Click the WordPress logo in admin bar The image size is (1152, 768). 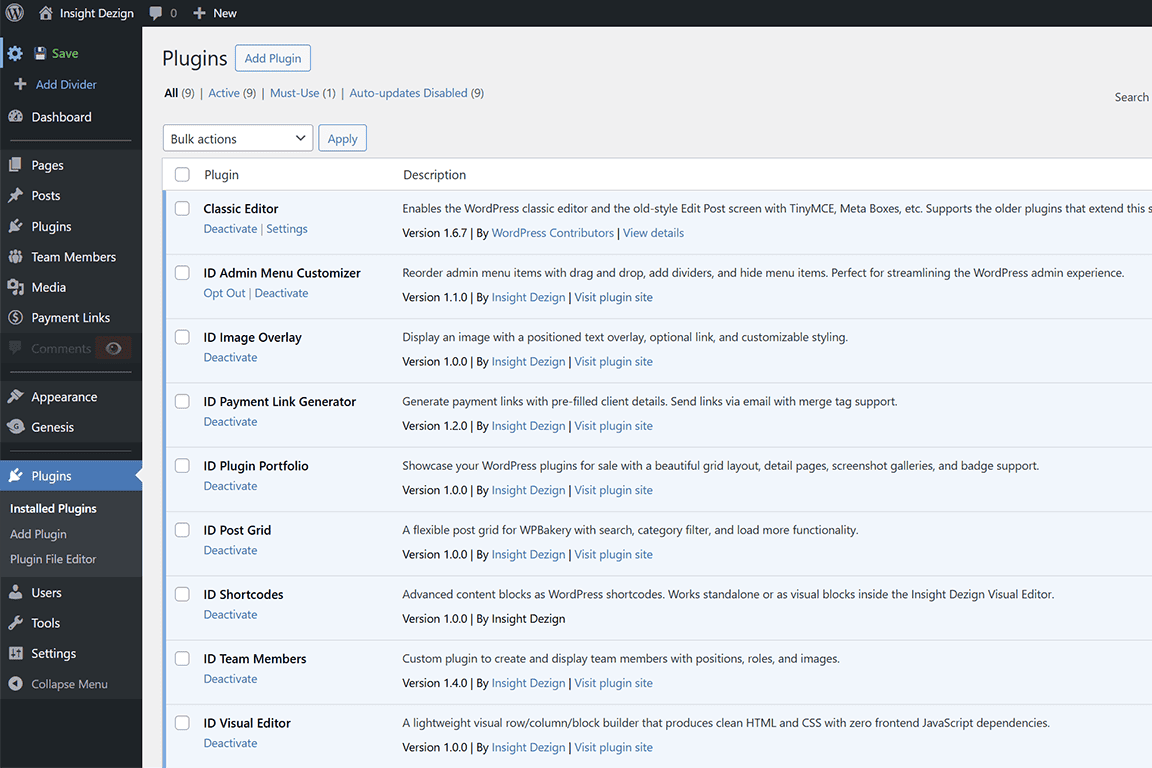tap(15, 13)
